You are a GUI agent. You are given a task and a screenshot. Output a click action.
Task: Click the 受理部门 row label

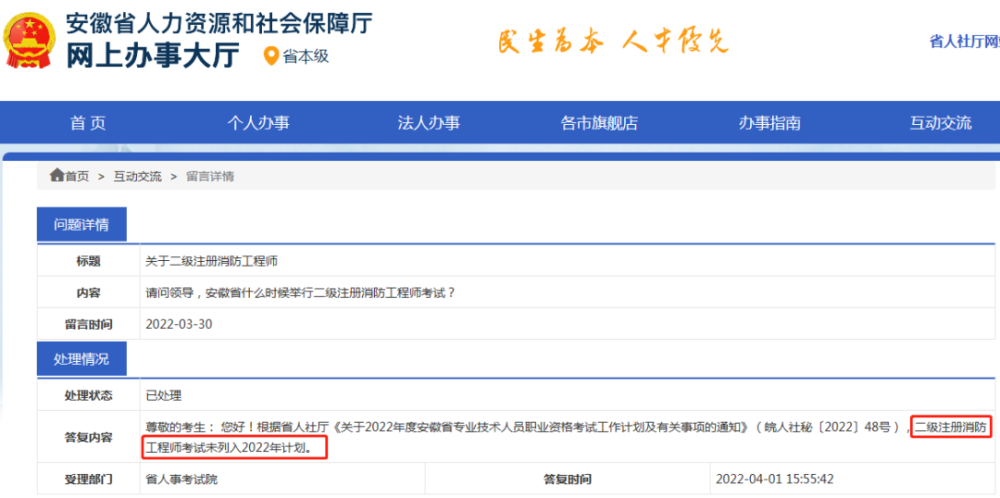pyautogui.click(x=88, y=479)
